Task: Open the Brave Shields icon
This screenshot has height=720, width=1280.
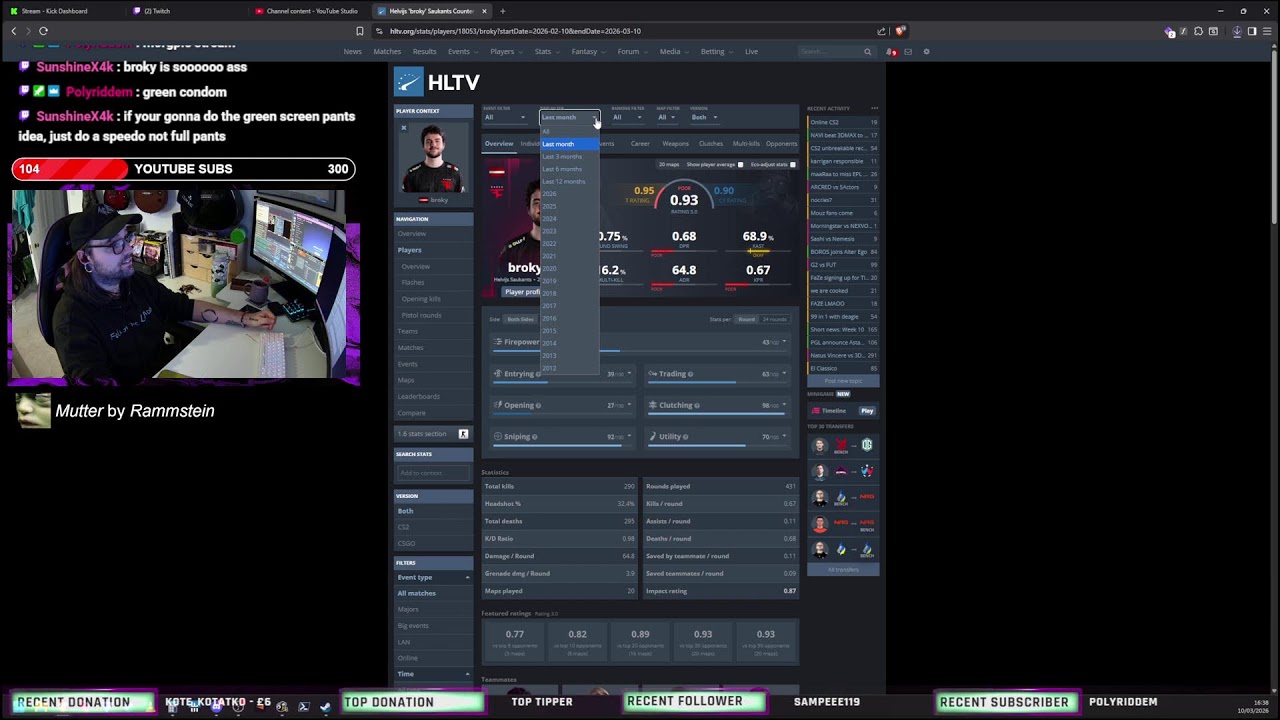Action: [900, 31]
